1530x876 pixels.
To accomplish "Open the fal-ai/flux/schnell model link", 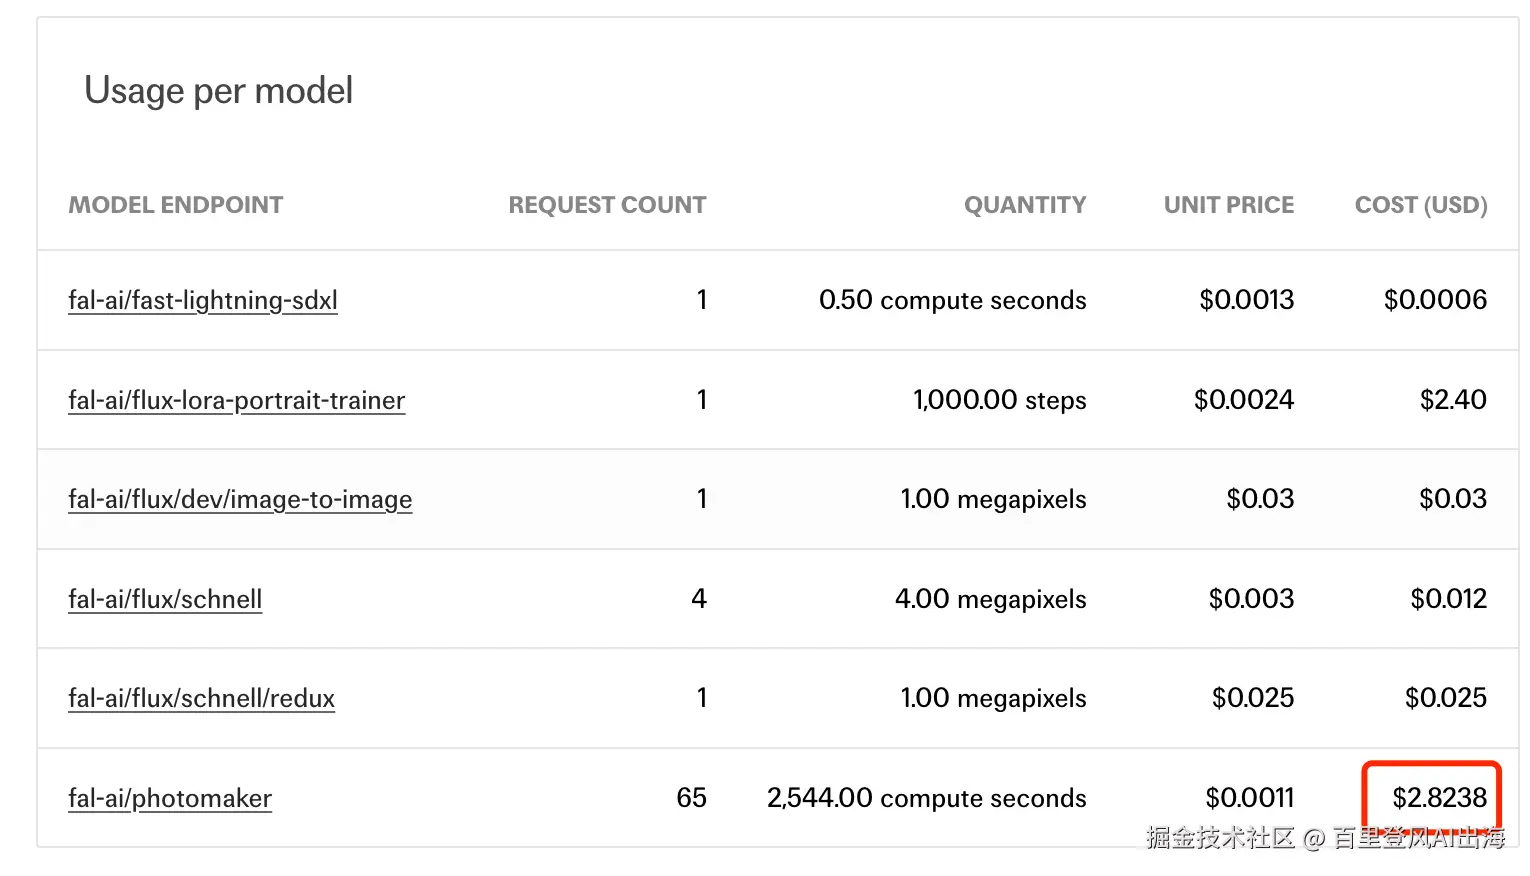I will pos(165,599).
